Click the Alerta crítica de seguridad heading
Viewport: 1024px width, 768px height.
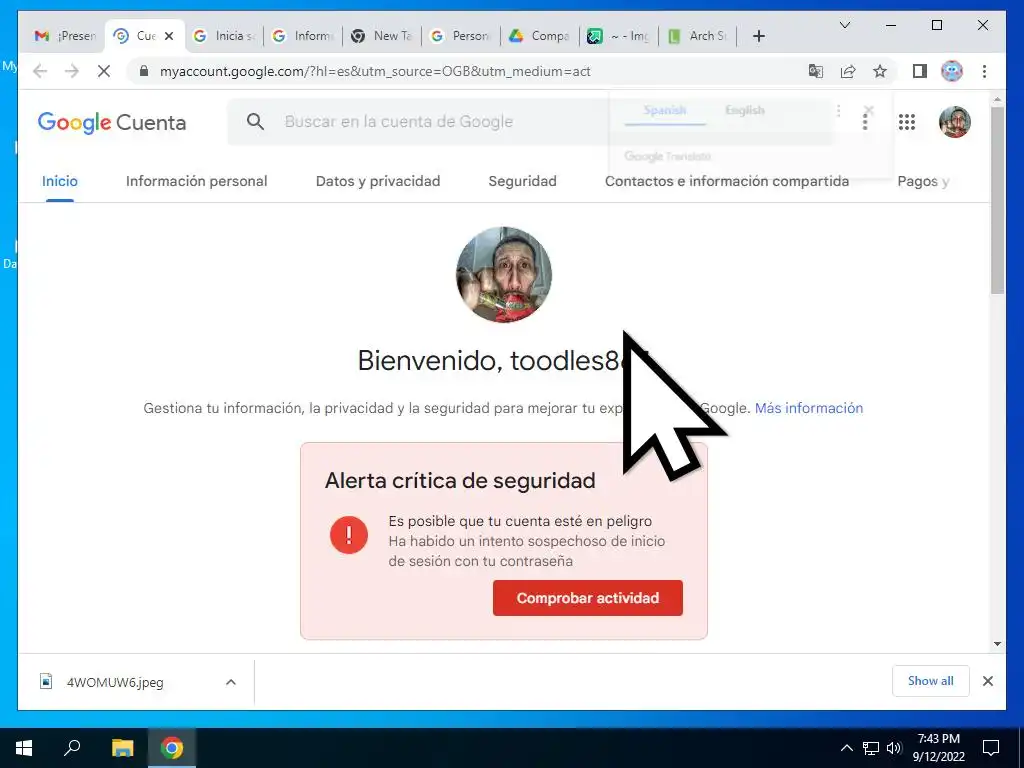point(460,481)
